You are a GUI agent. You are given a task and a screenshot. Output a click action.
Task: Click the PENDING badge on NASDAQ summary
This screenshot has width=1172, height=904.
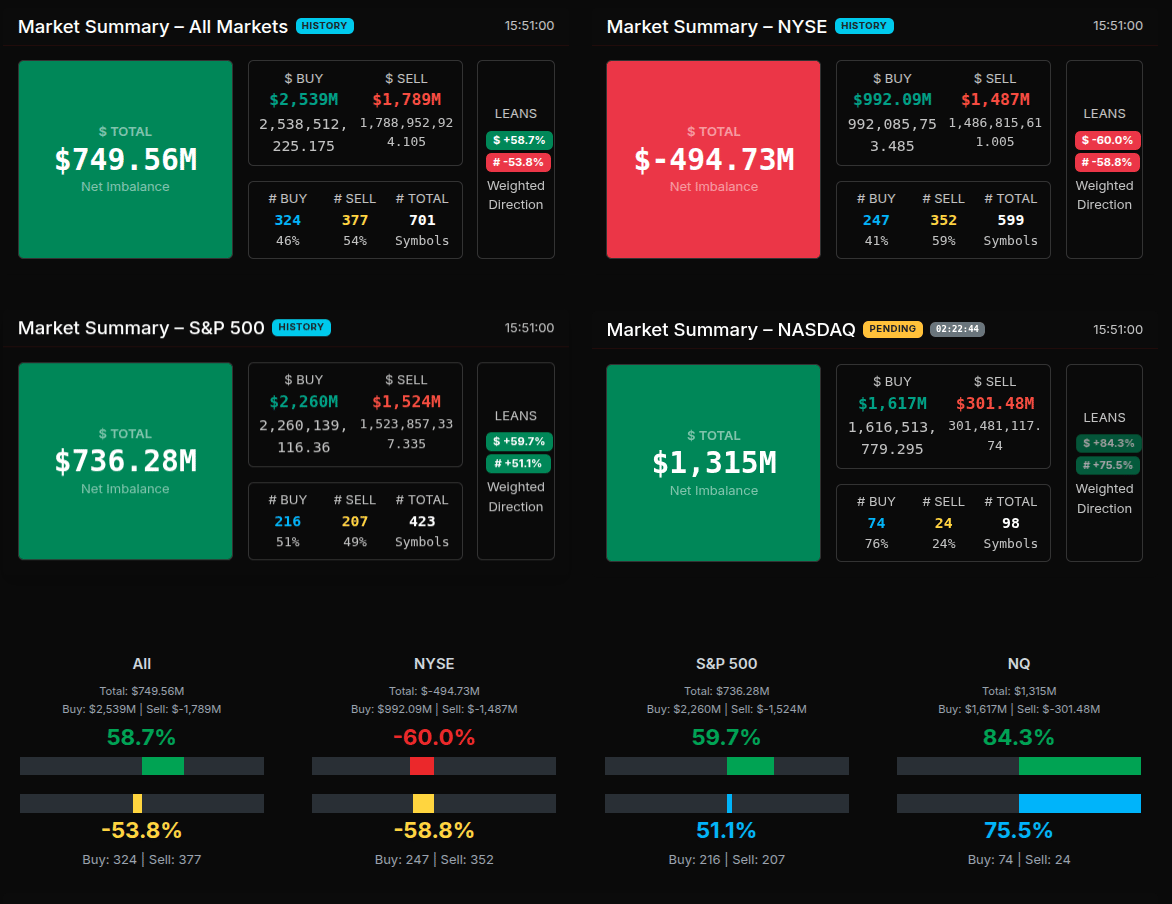click(892, 329)
